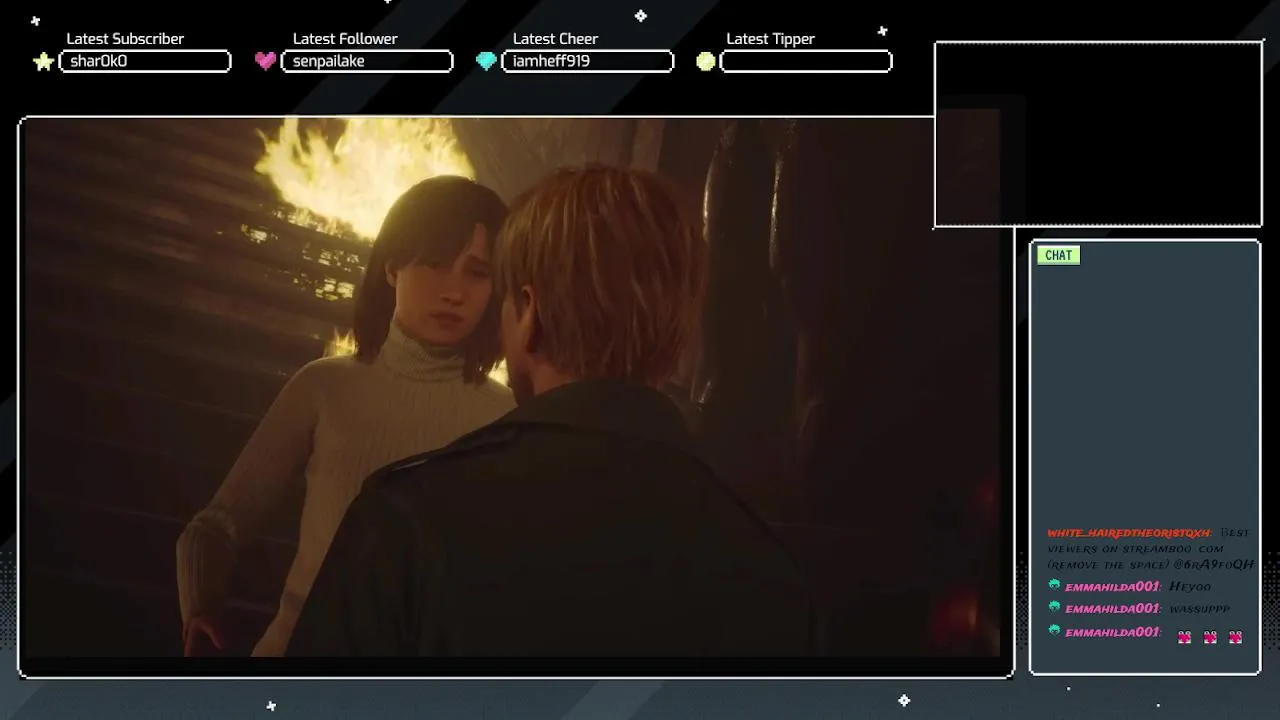Screen dimensions: 1280x720
Task: Click the game video showing two characters
Action: click(x=511, y=387)
